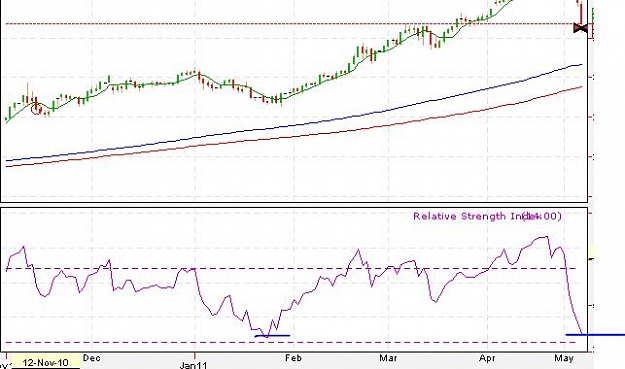Click the May label on time axis
The image size is (625, 369).
coord(564,358)
